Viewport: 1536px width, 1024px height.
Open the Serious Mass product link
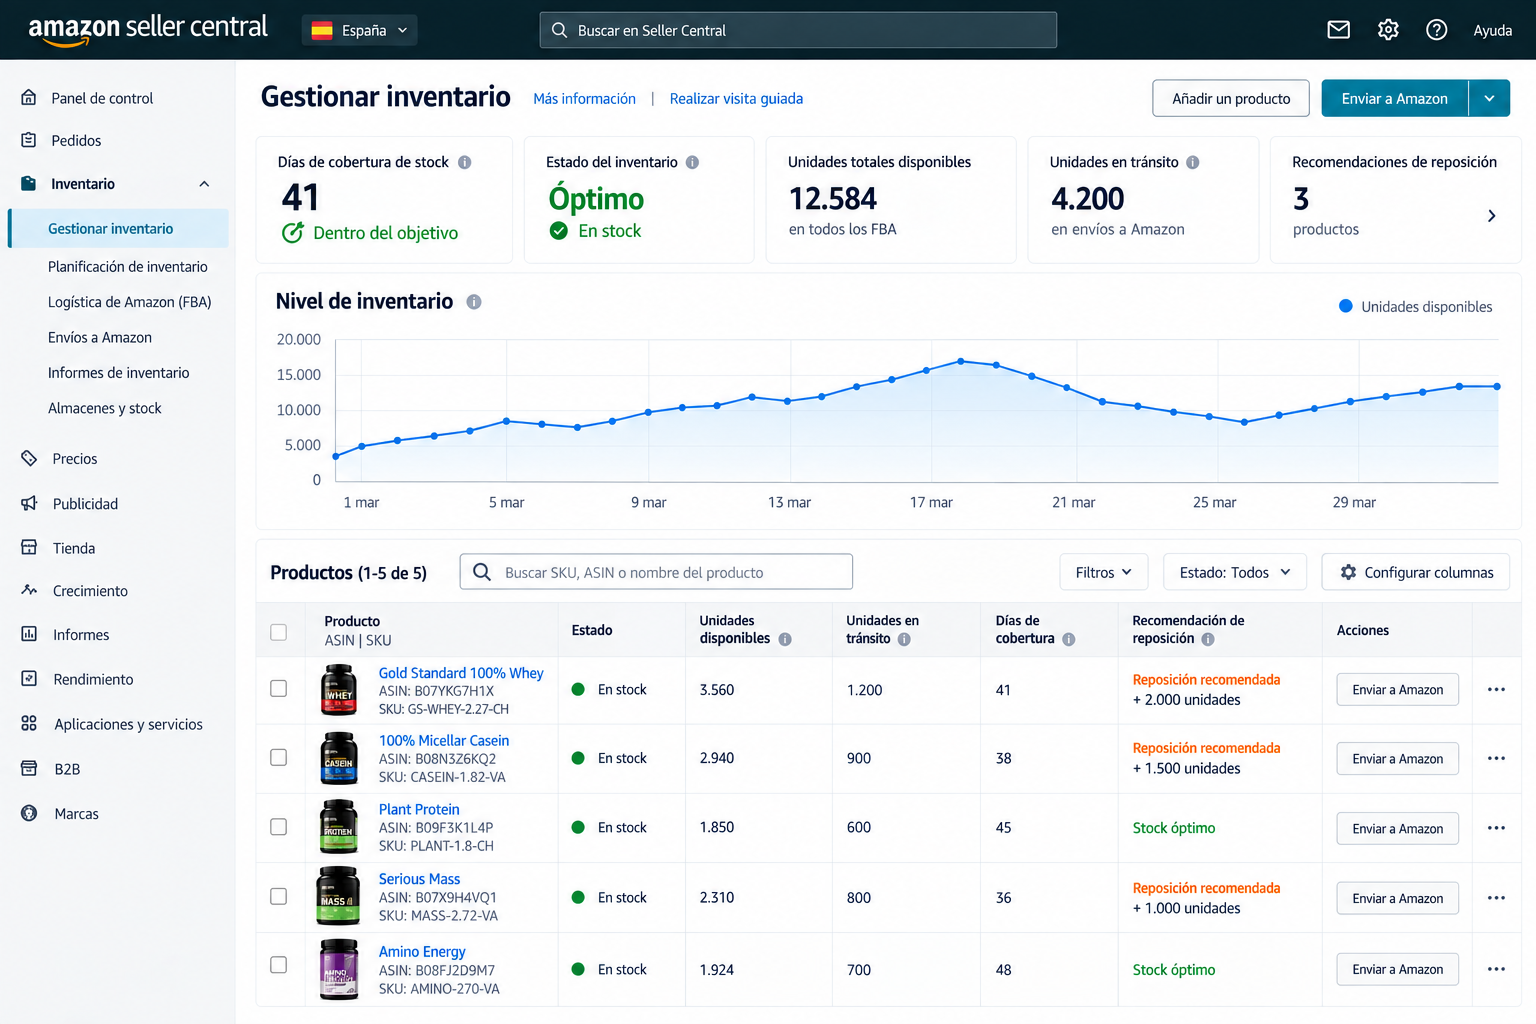coord(419,879)
